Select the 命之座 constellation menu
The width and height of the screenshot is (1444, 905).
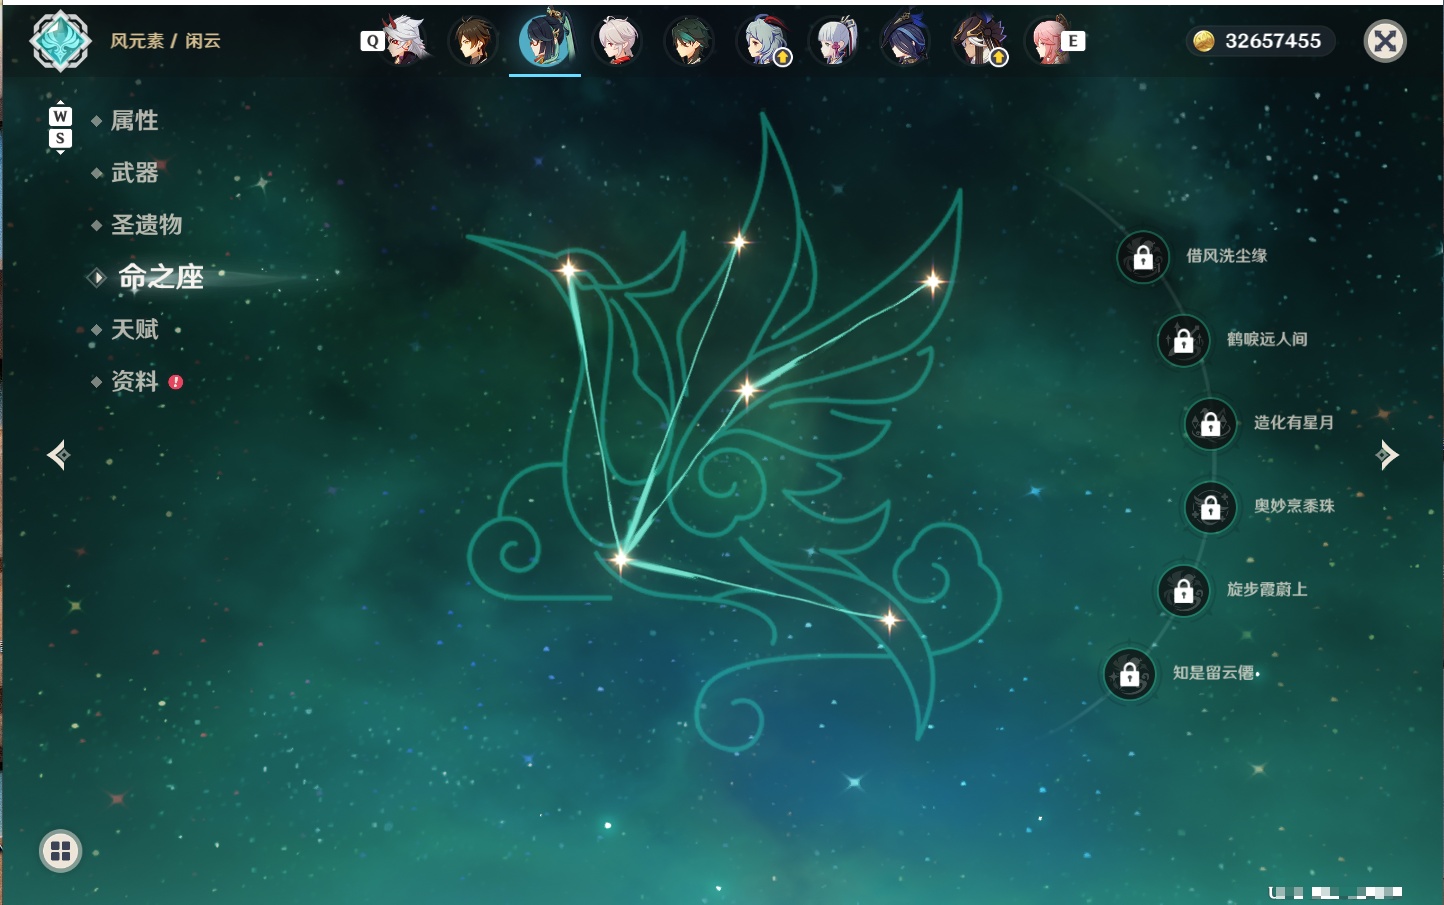(x=160, y=277)
